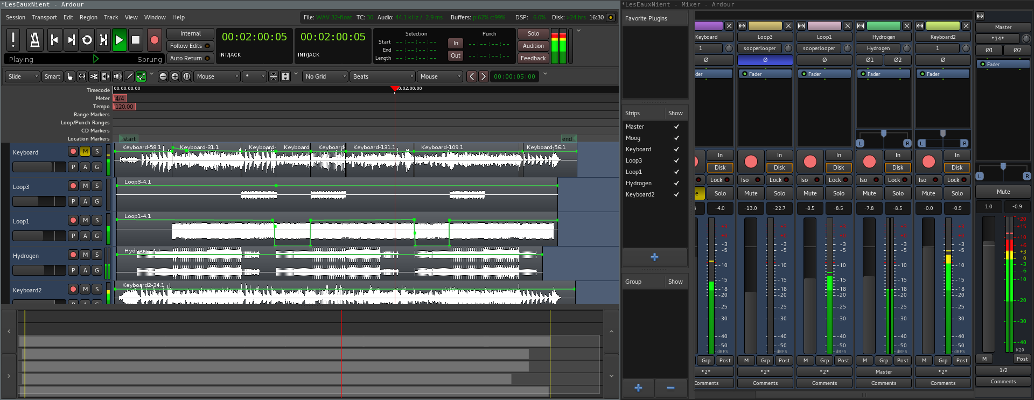The width and height of the screenshot is (1034, 400).
Task: Open the Session menu
Action: pos(15,17)
